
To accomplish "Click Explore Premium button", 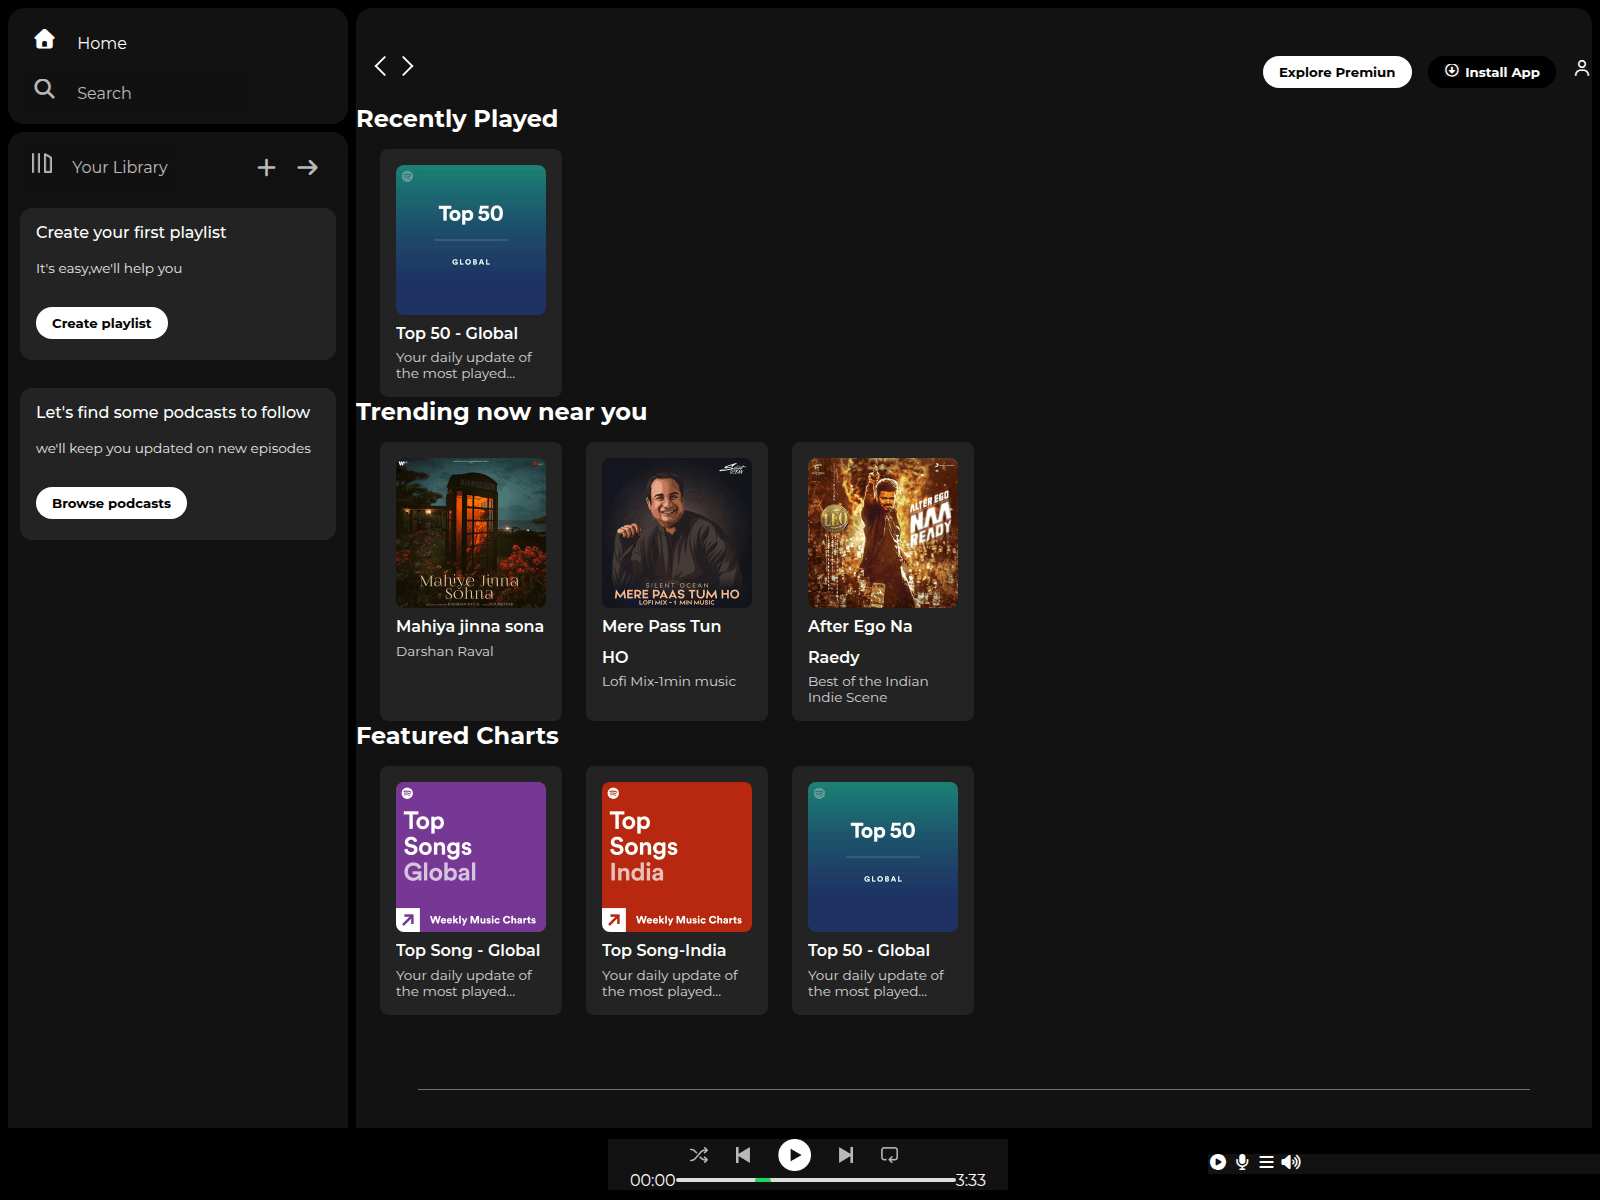I will 1337,72.
